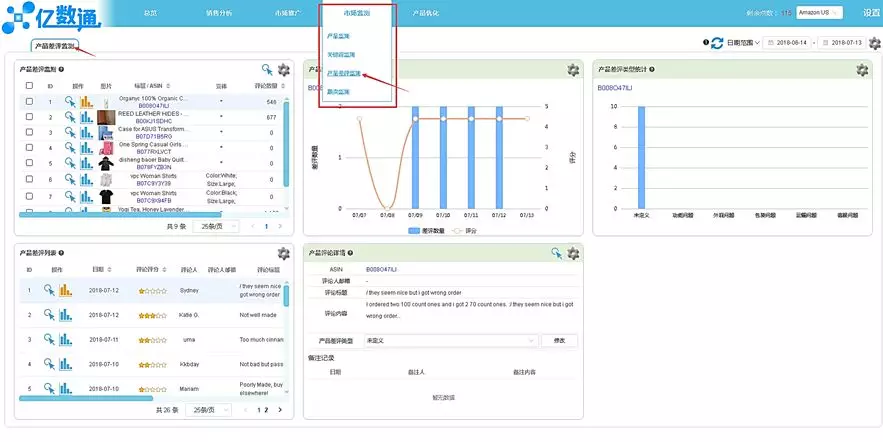
Task: Select 产品差评监测 in the open dropdown menu
Action: coord(345,73)
